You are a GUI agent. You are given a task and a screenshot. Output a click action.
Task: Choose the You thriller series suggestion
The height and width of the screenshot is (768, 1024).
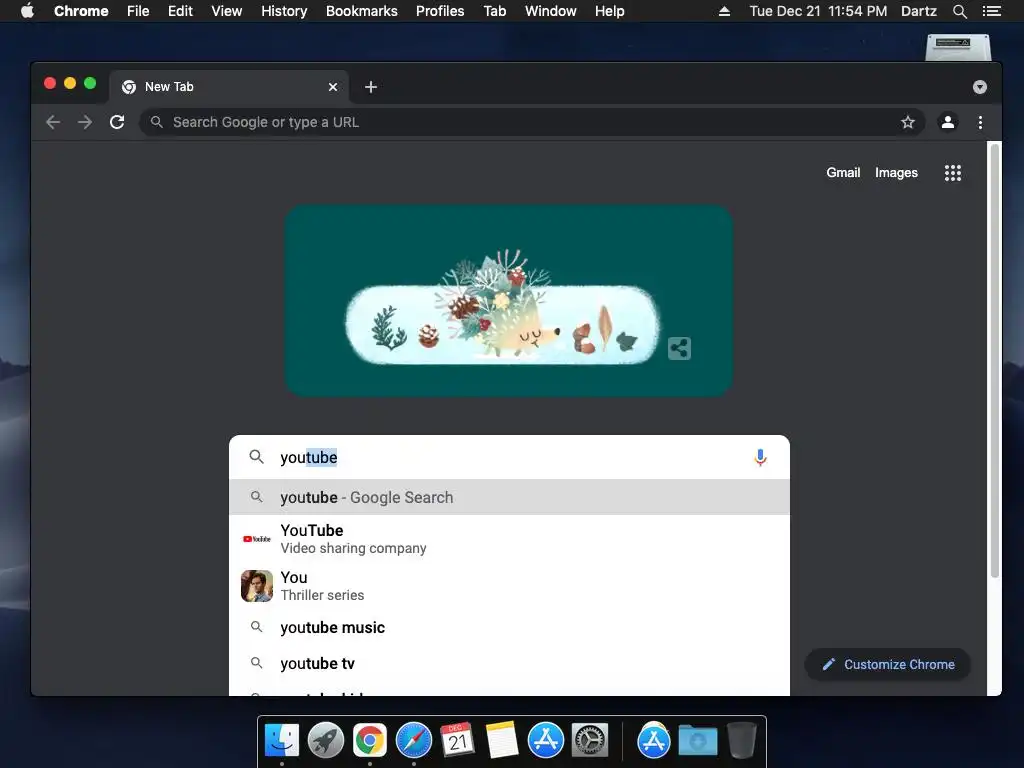point(509,586)
